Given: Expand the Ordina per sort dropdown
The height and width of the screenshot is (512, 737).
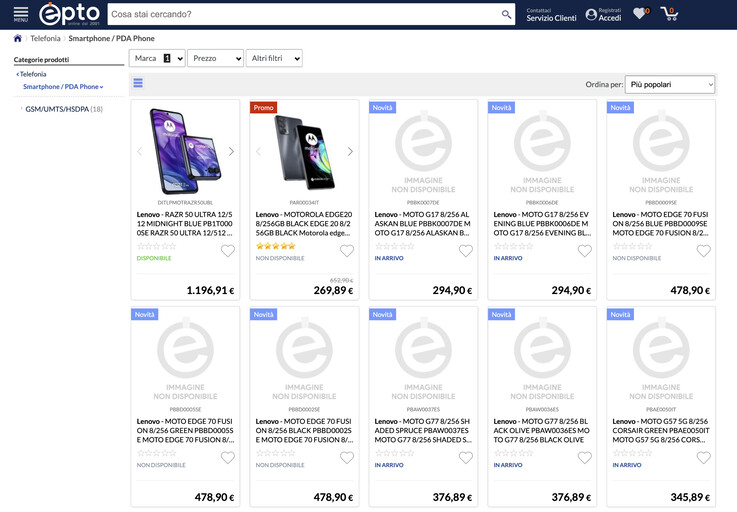Looking at the screenshot, I should click(x=669, y=85).
